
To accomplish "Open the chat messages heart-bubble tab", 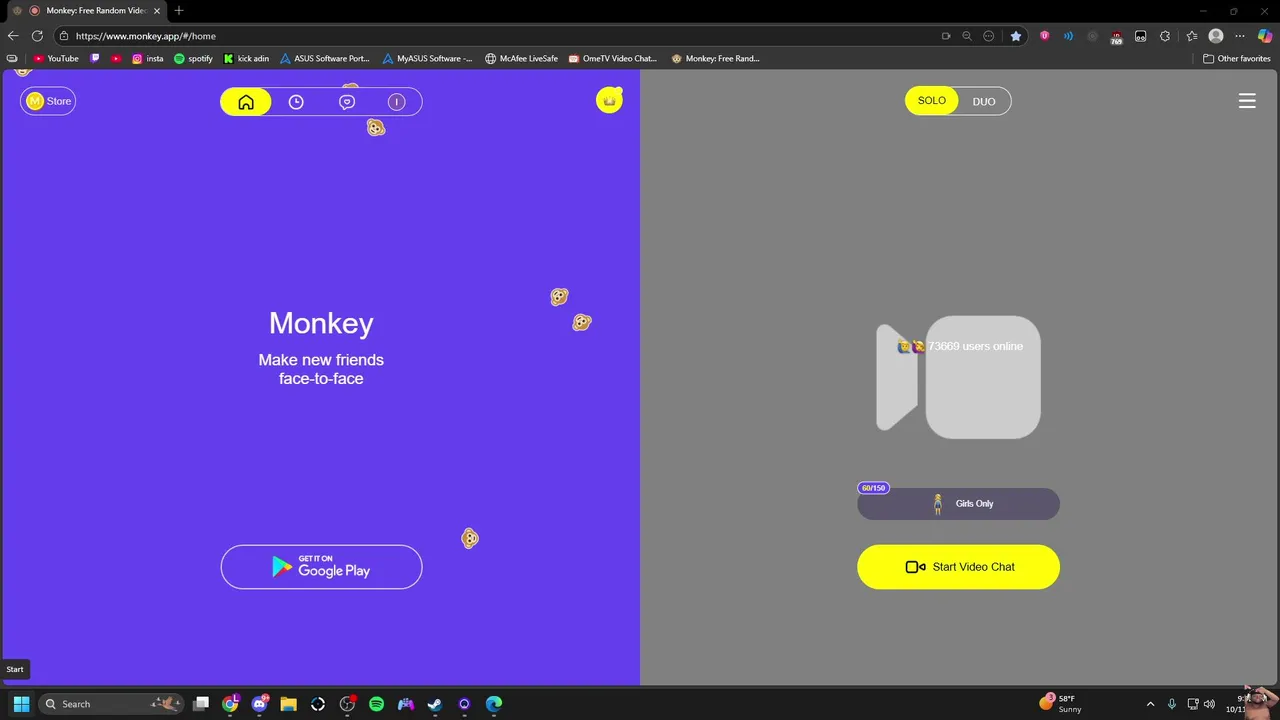I will tap(347, 102).
